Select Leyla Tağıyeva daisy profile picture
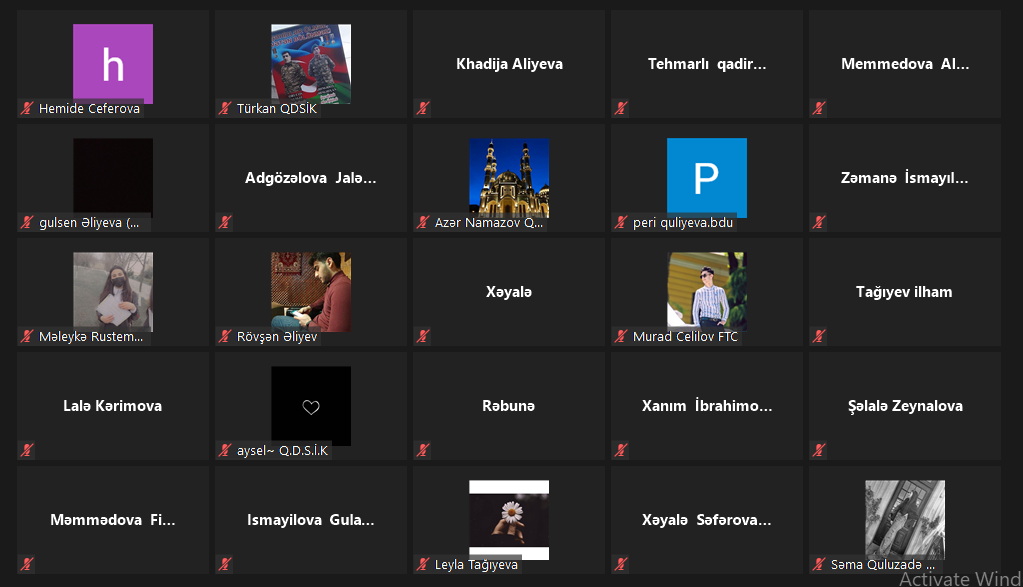 (509, 520)
